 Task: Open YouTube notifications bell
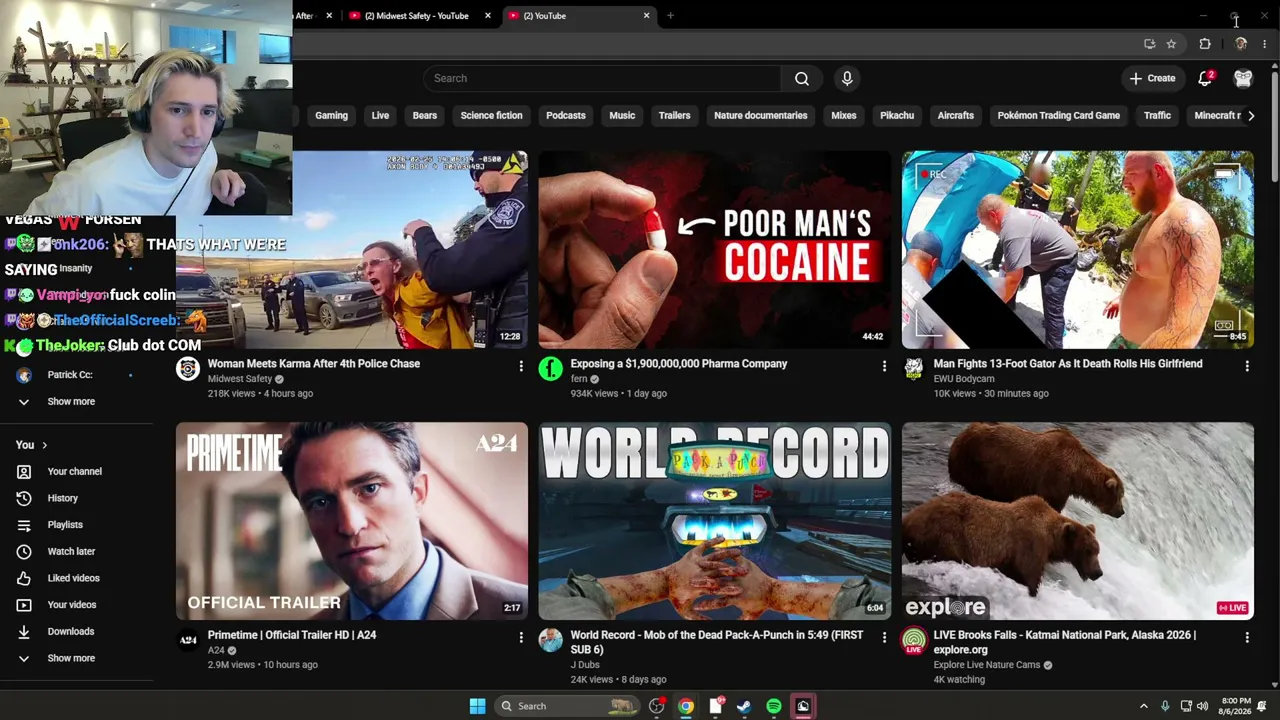click(1205, 78)
